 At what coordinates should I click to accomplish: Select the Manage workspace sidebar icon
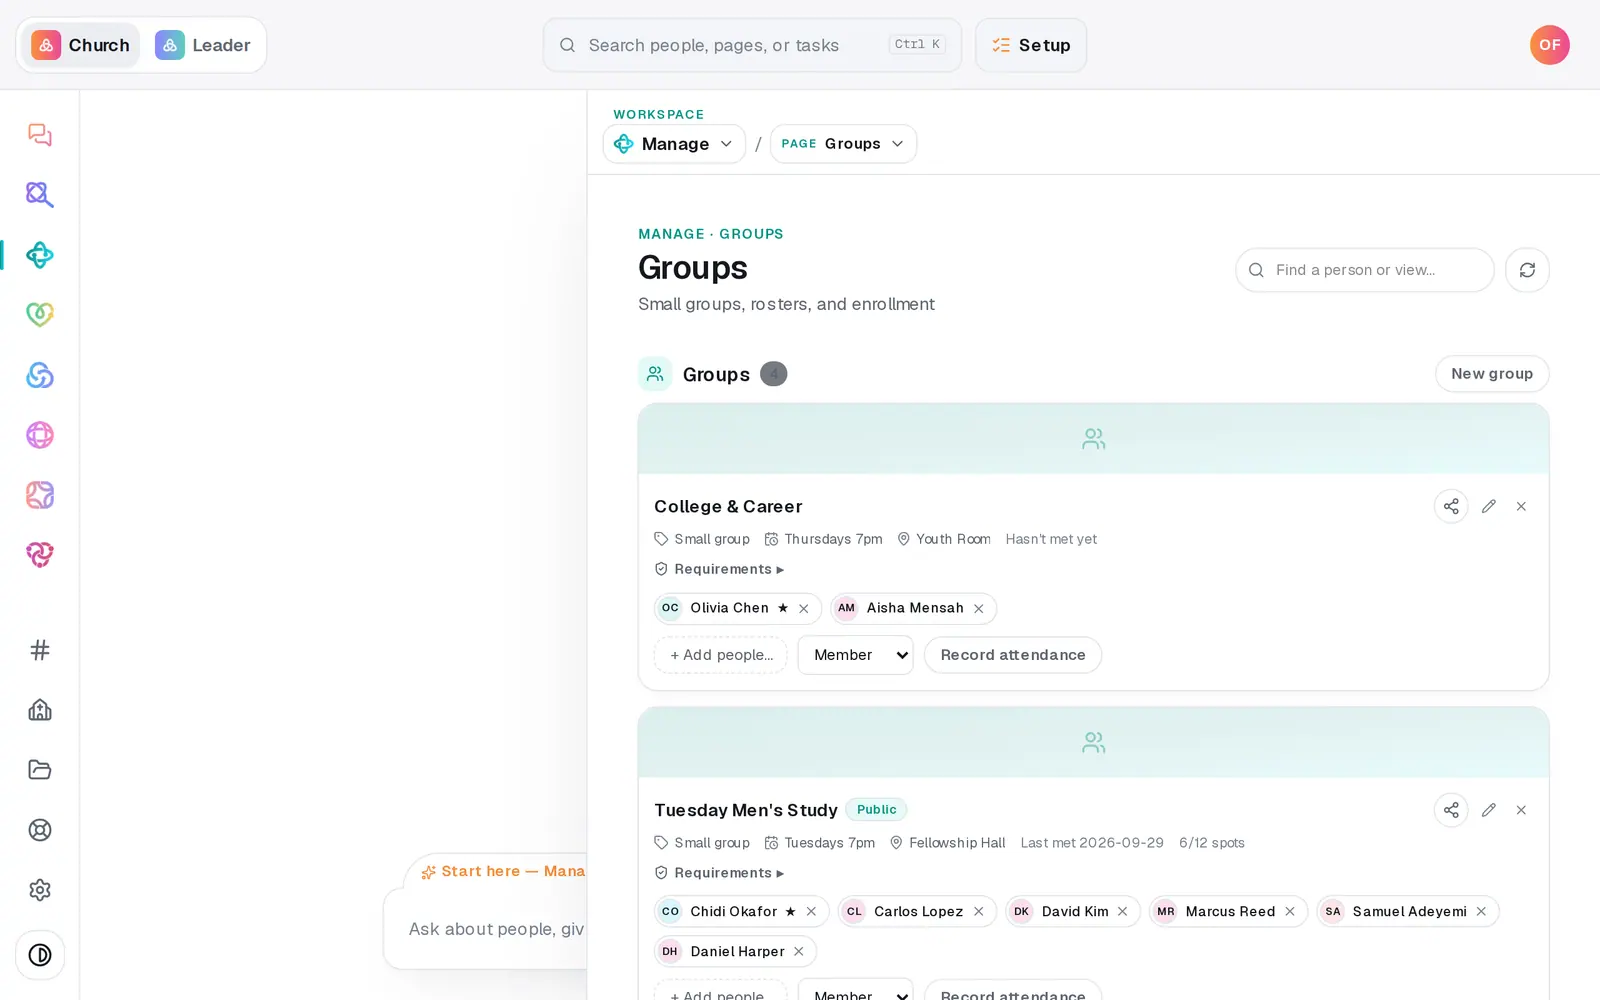pyautogui.click(x=40, y=255)
